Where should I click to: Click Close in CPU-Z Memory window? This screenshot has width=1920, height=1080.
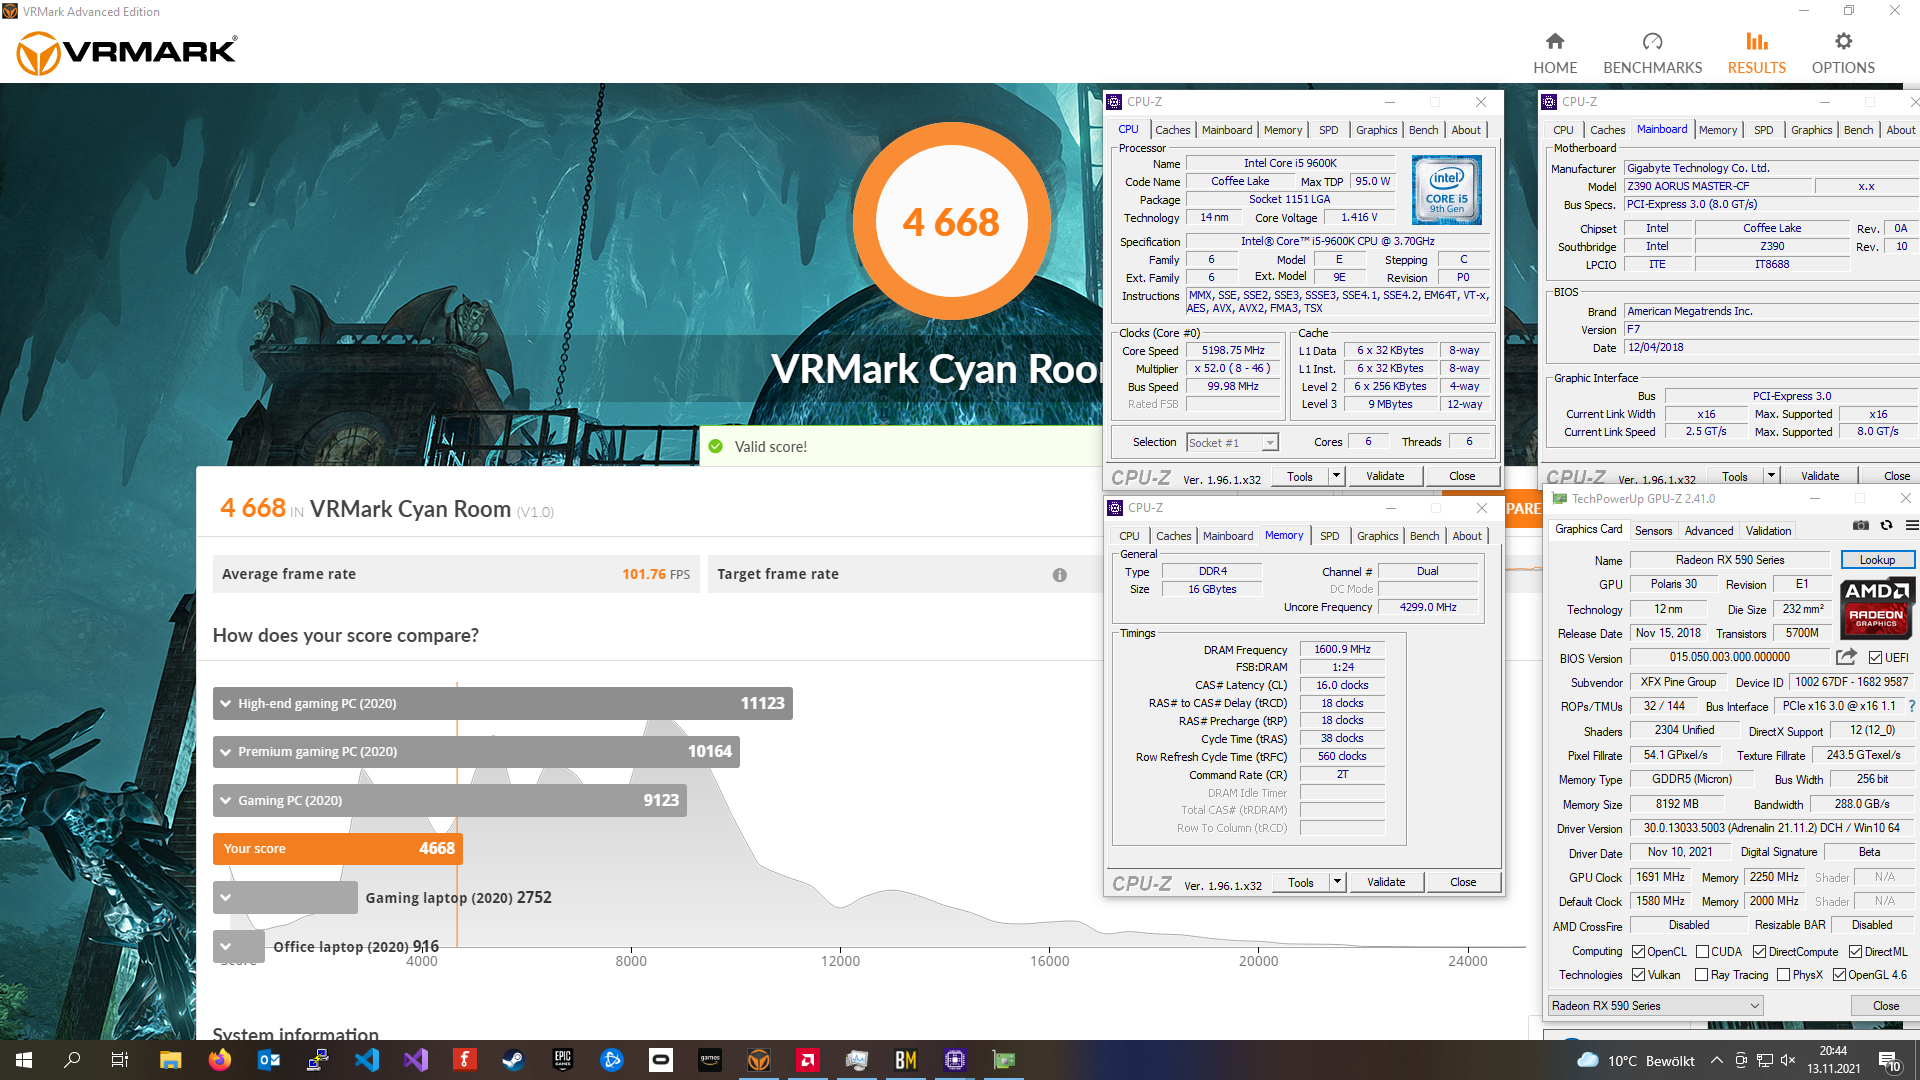click(1463, 882)
